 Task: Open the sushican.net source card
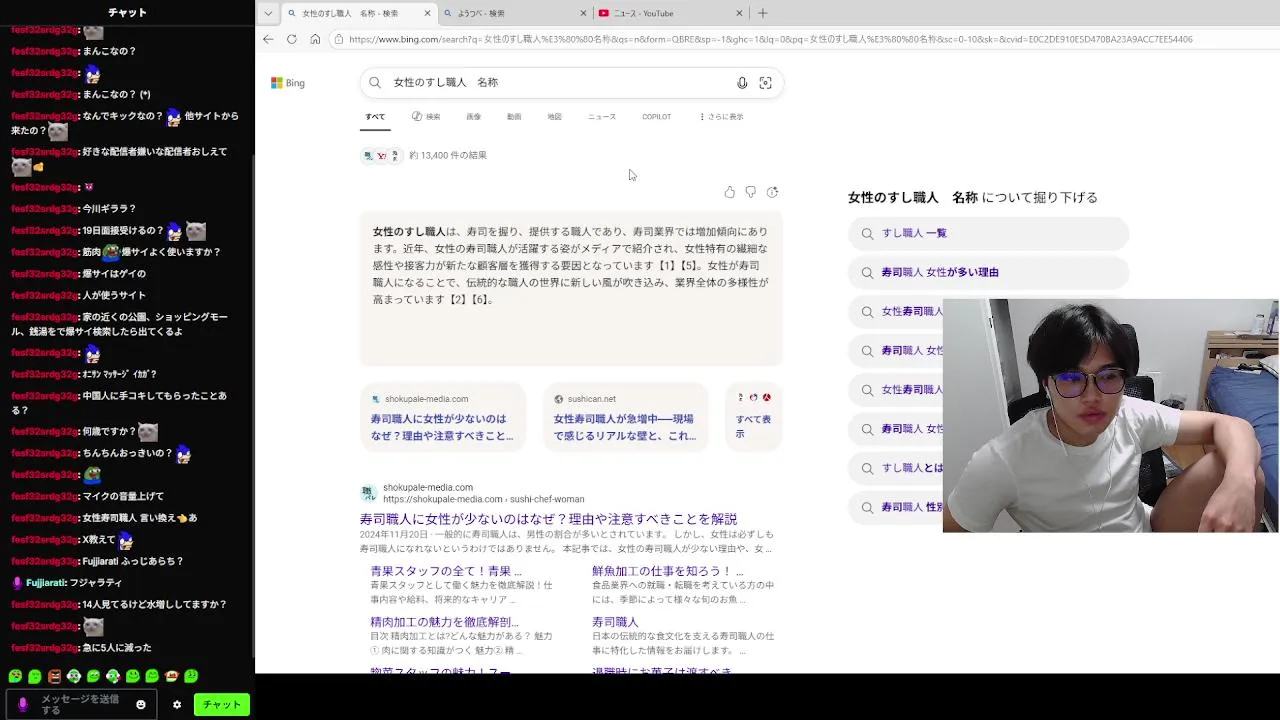(x=626, y=417)
